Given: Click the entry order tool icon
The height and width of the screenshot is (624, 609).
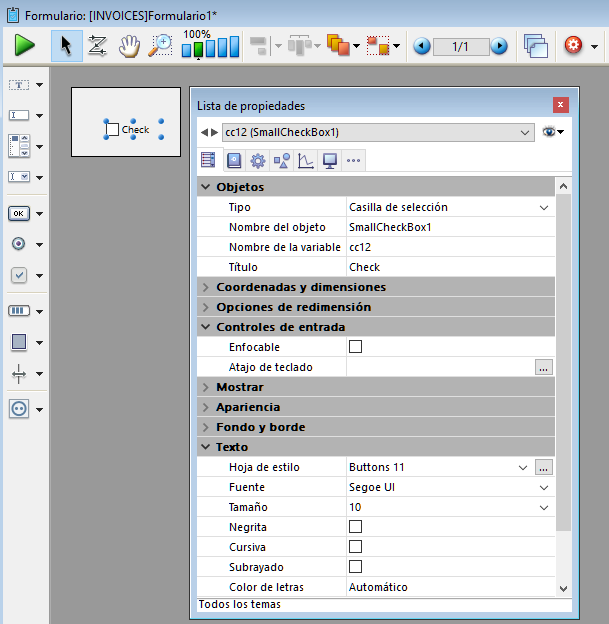Looking at the screenshot, I should click(97, 45).
